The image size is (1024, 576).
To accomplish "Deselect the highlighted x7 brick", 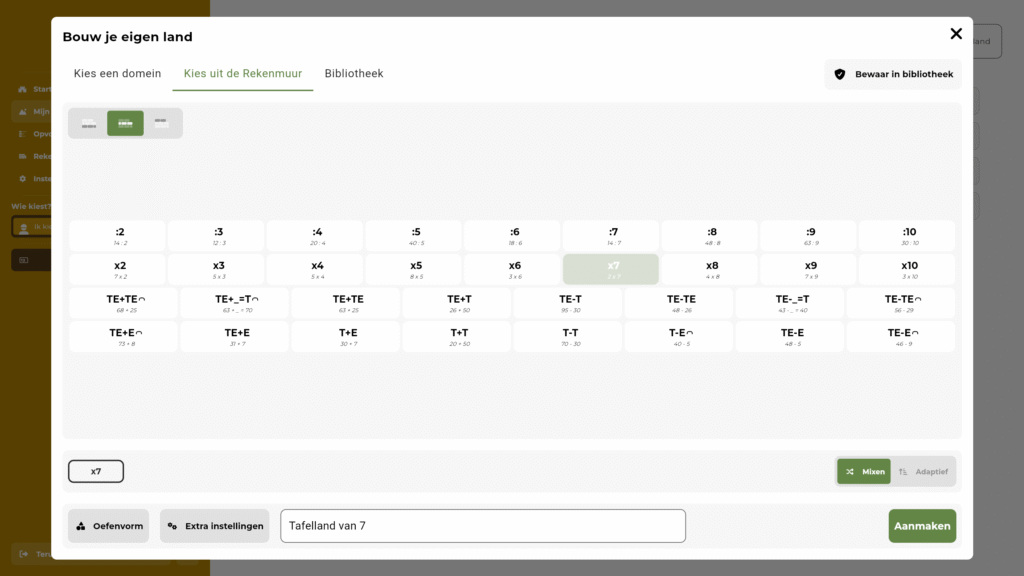I will click(610, 270).
